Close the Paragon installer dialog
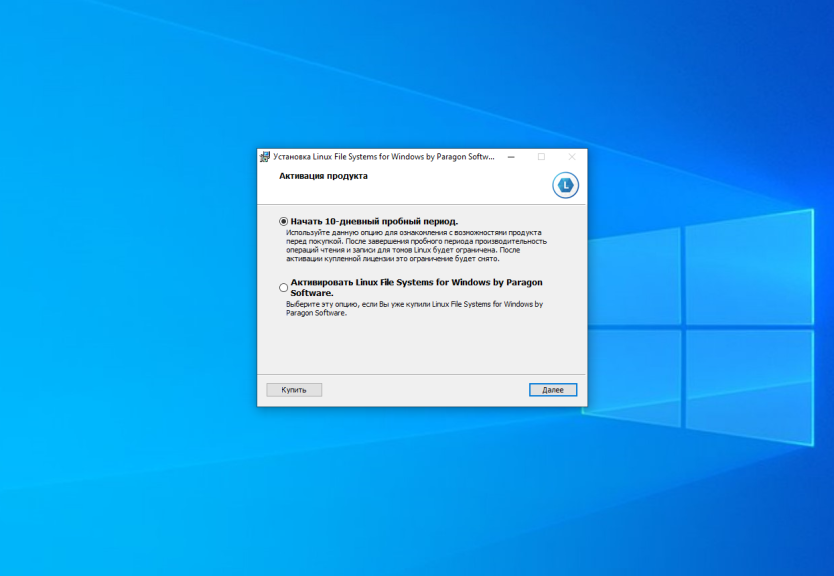Screen dimensions: 834x576 coord(572,157)
